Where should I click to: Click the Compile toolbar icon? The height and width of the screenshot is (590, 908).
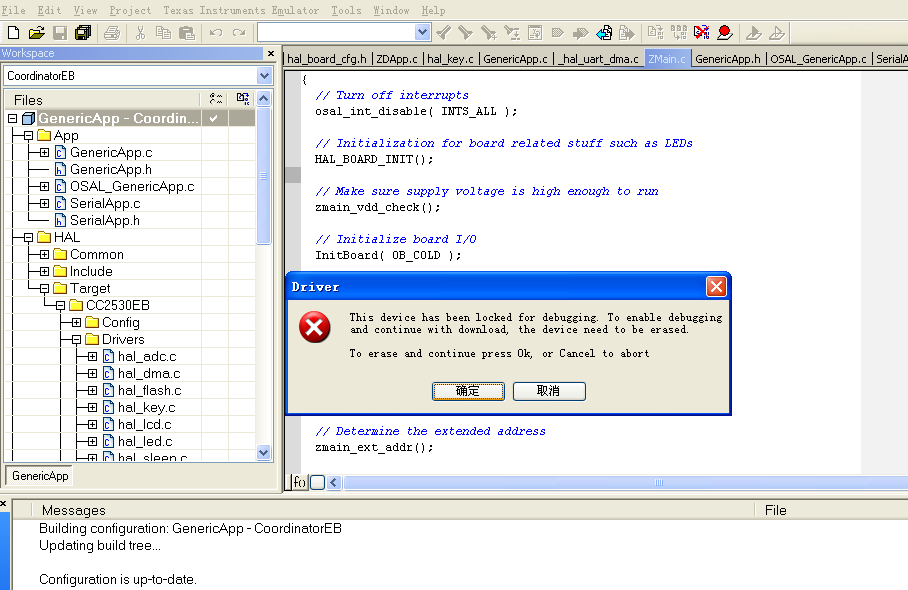[656, 33]
